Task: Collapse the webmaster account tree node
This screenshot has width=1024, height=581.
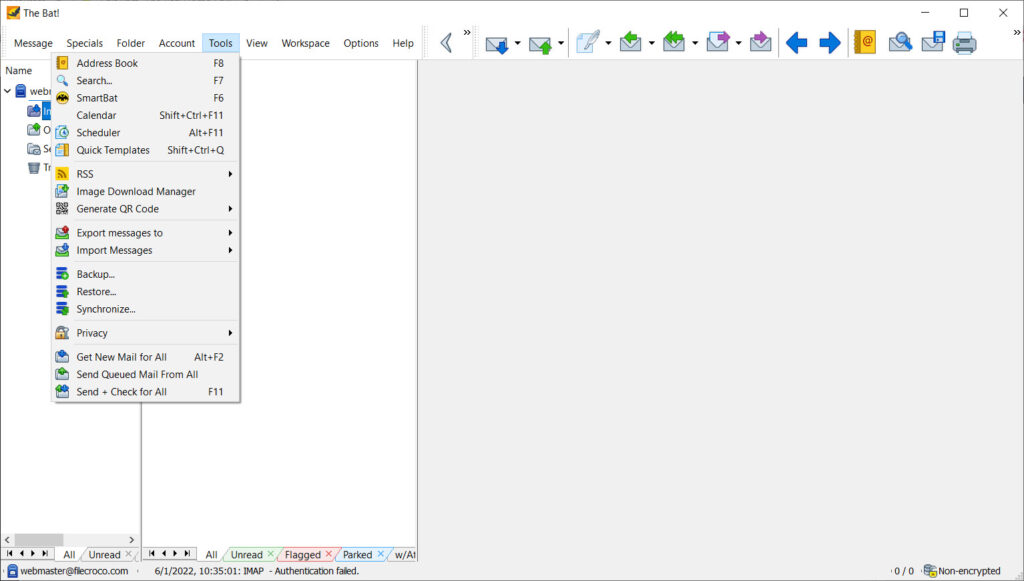Action: click(x=8, y=91)
